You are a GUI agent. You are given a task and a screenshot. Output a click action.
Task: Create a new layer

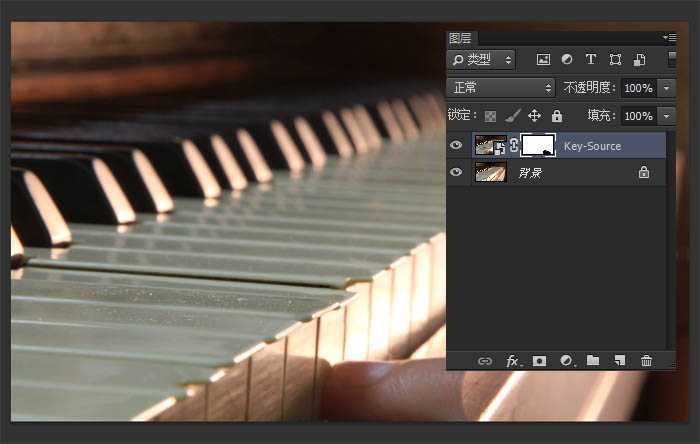pyautogui.click(x=619, y=361)
